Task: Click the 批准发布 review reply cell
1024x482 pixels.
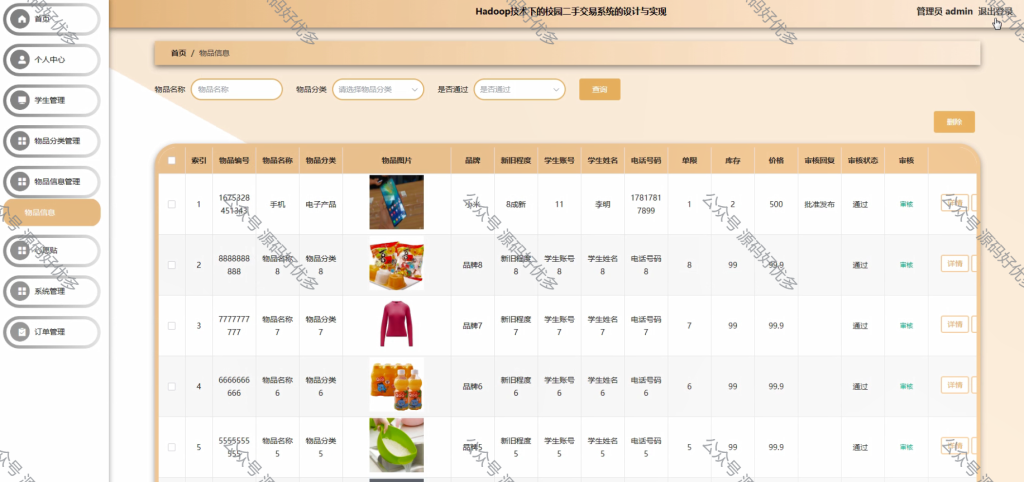Action: tap(819, 204)
